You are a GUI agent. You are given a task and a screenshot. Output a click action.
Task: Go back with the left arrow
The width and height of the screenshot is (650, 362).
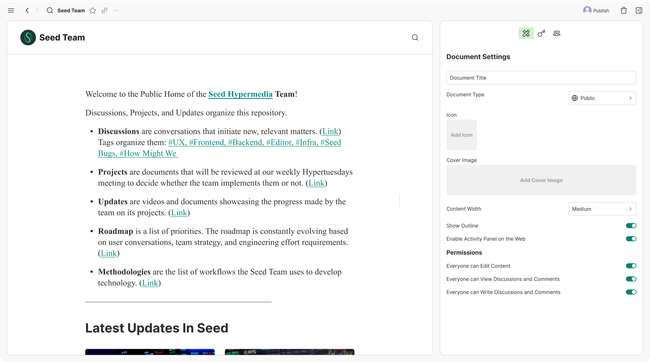click(x=27, y=10)
